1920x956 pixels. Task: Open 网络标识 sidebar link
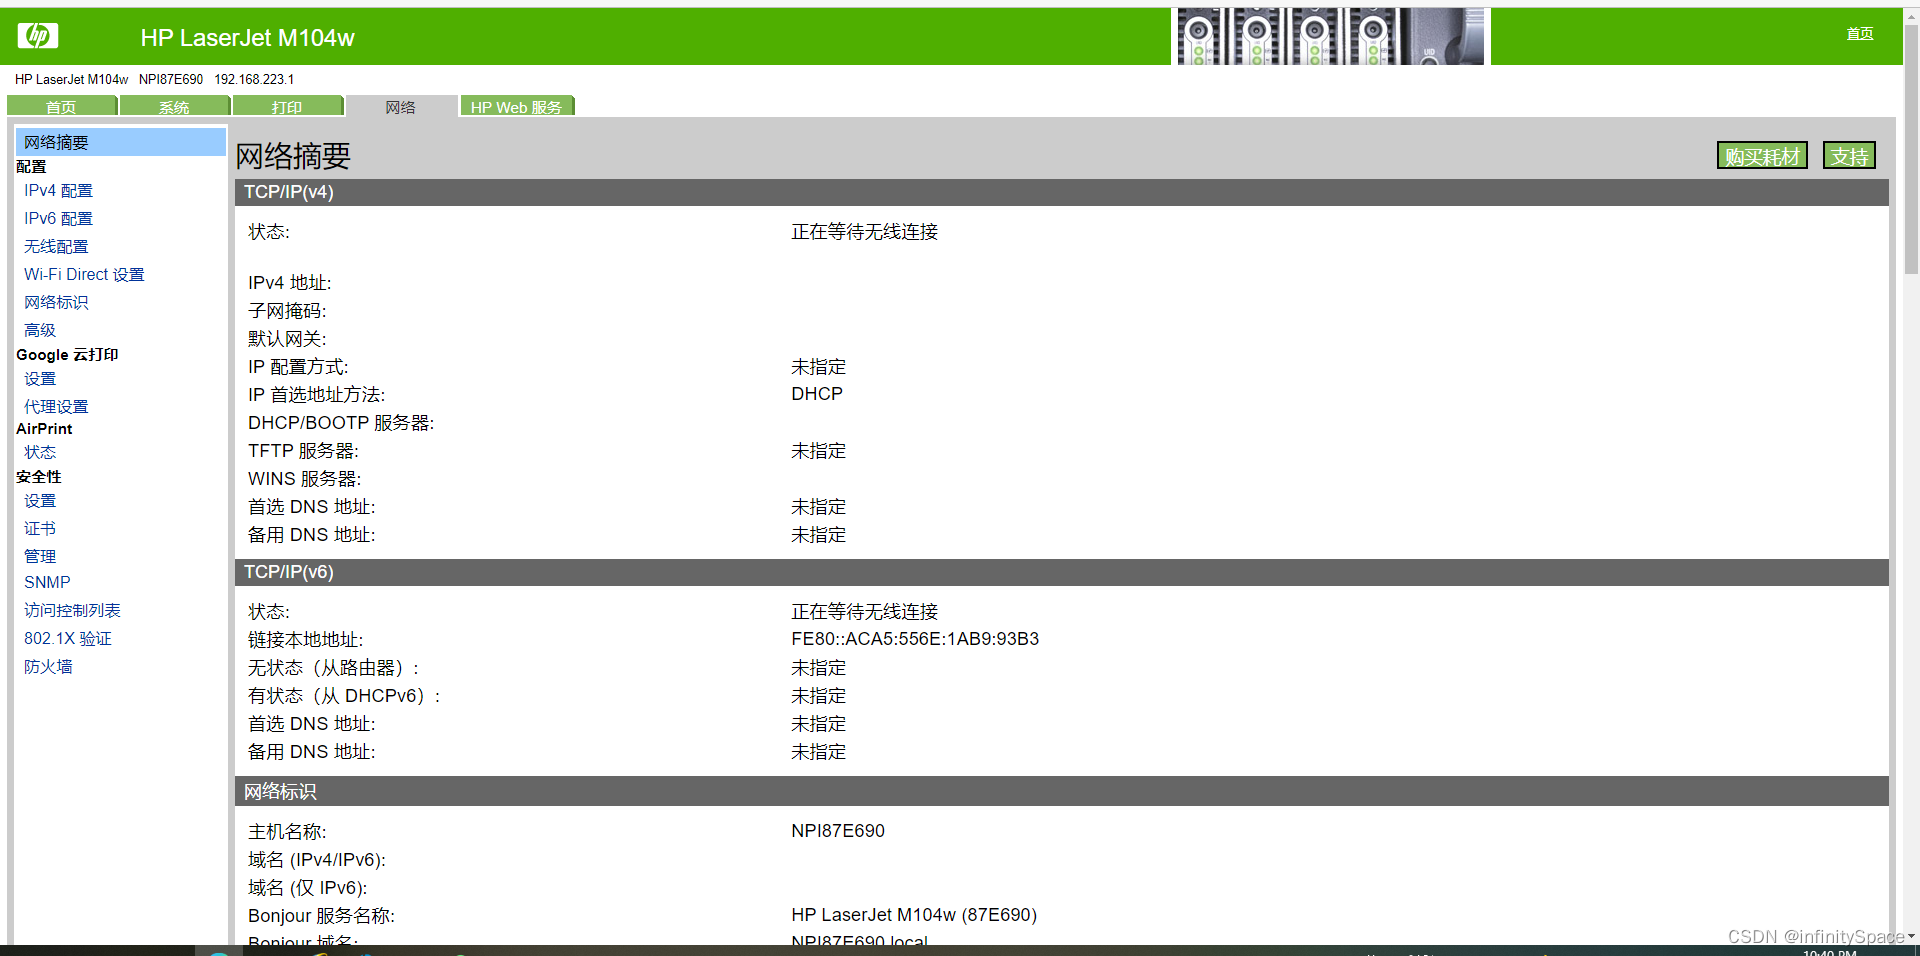[56, 302]
